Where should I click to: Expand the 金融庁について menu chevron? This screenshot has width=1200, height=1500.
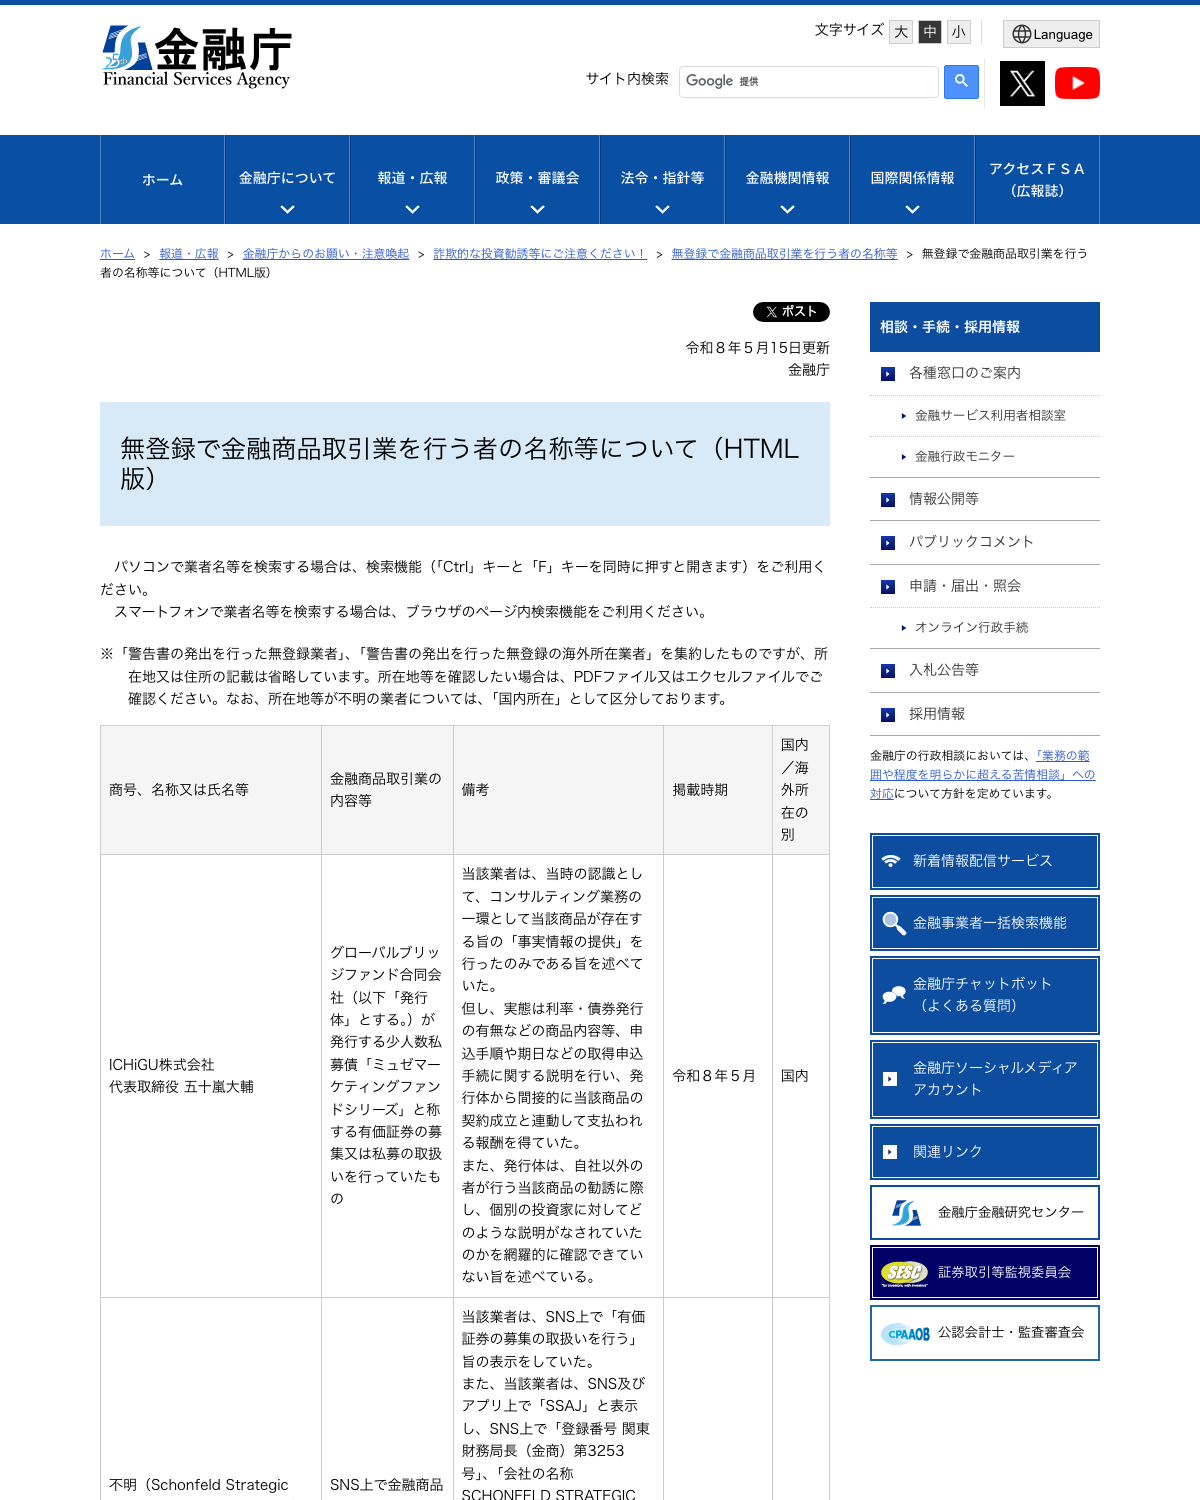[287, 210]
